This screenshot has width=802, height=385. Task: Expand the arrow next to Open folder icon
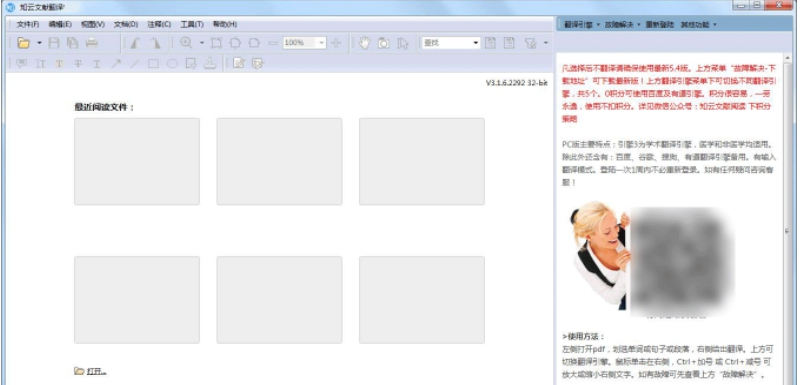tap(39, 43)
